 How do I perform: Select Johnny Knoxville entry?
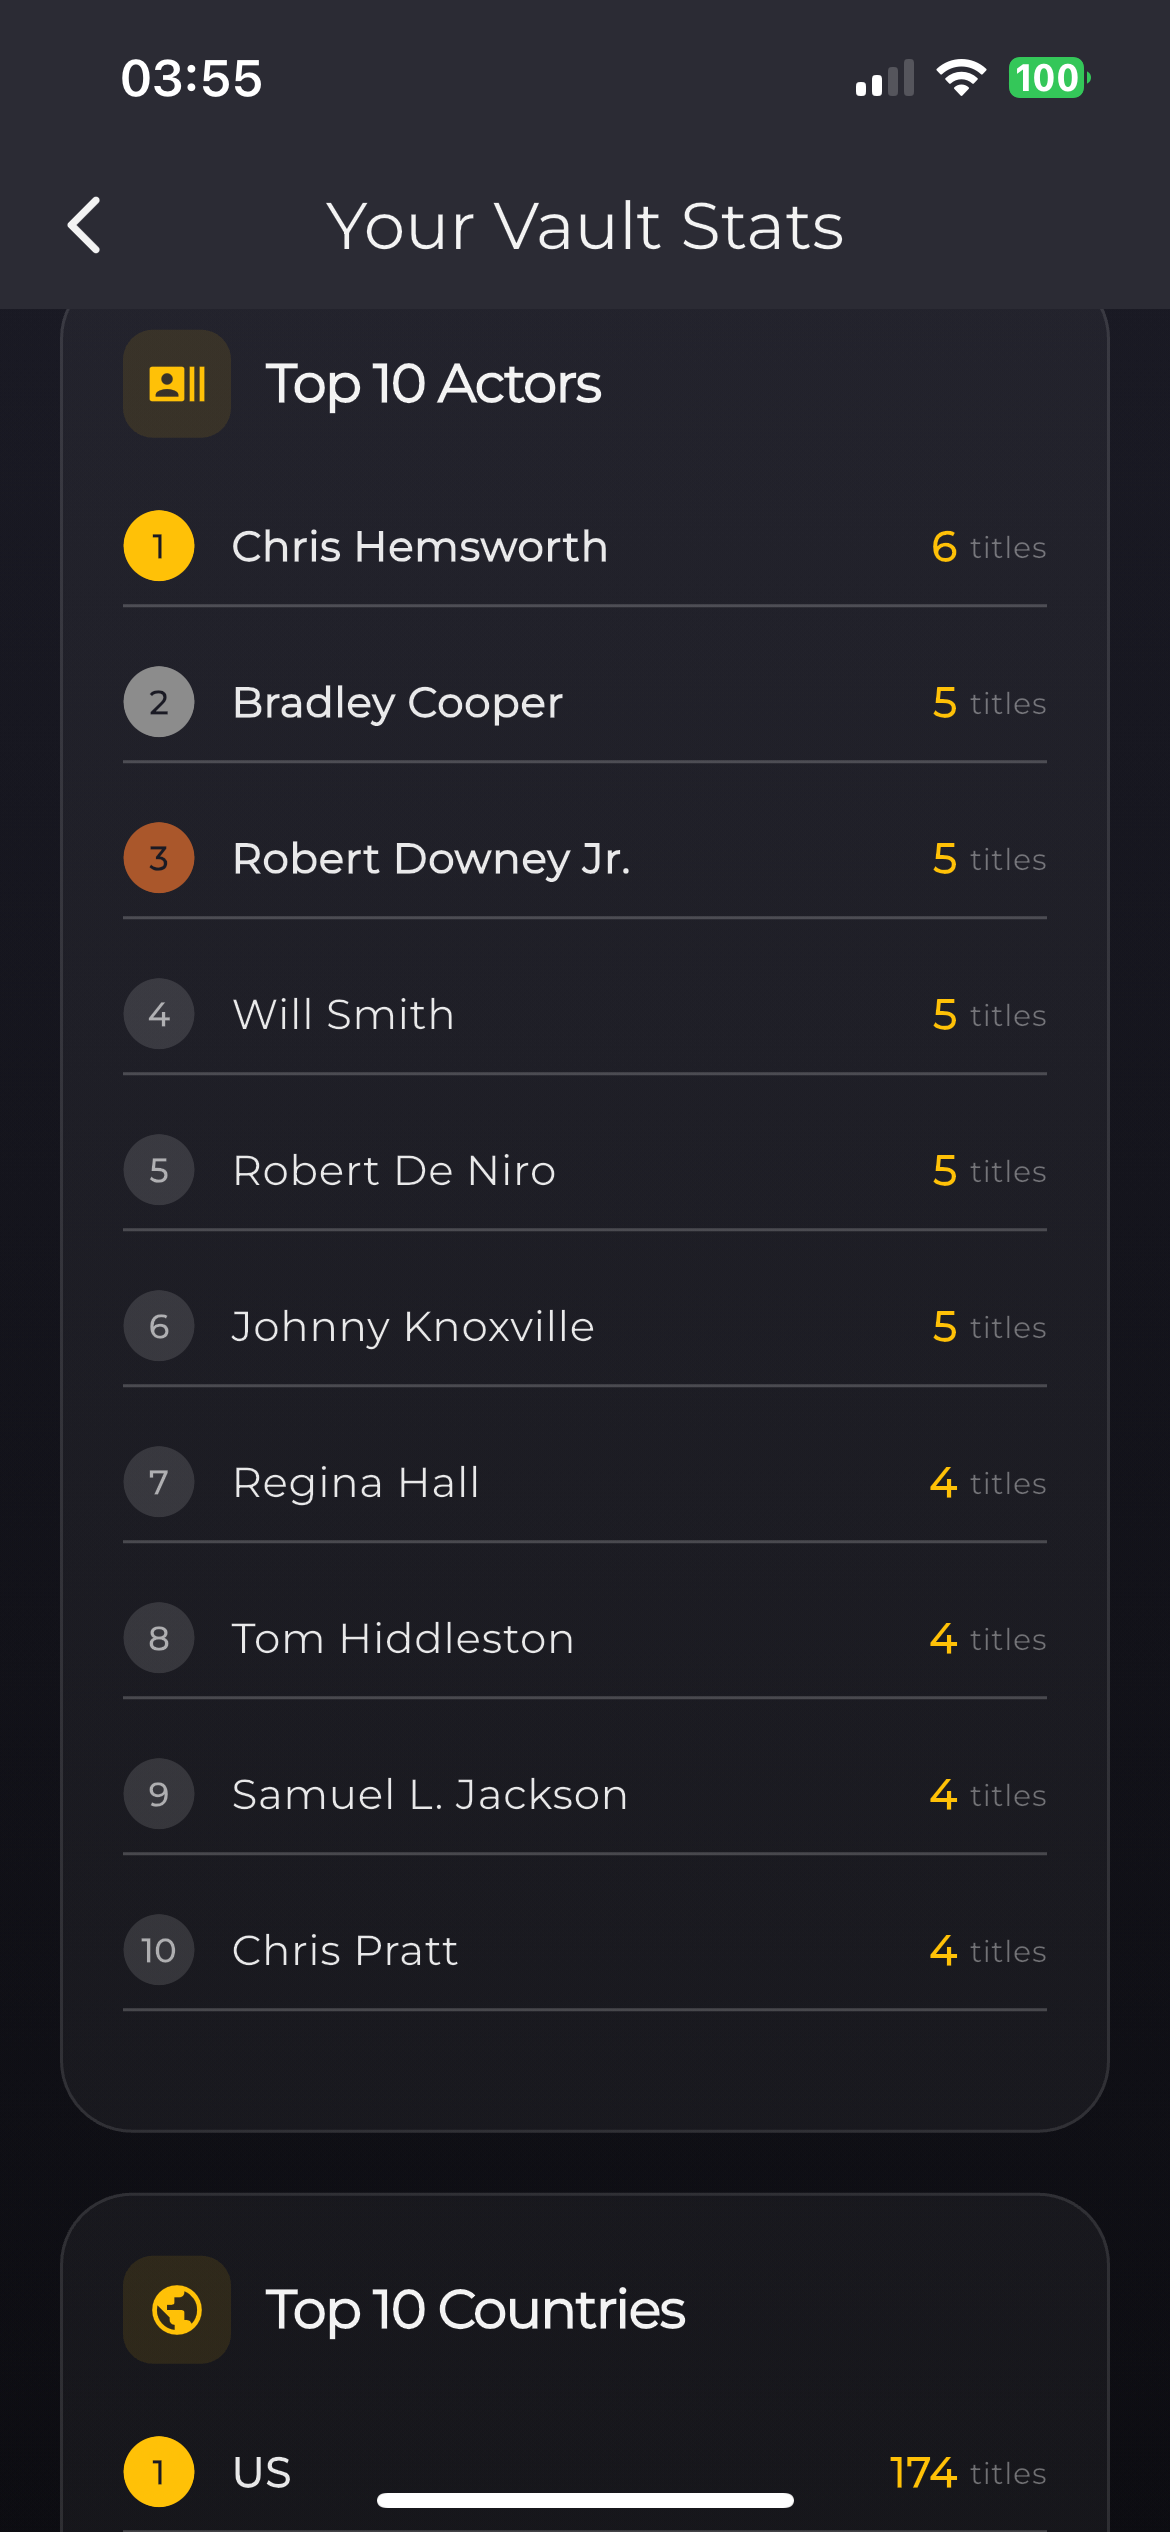[x=413, y=1327]
